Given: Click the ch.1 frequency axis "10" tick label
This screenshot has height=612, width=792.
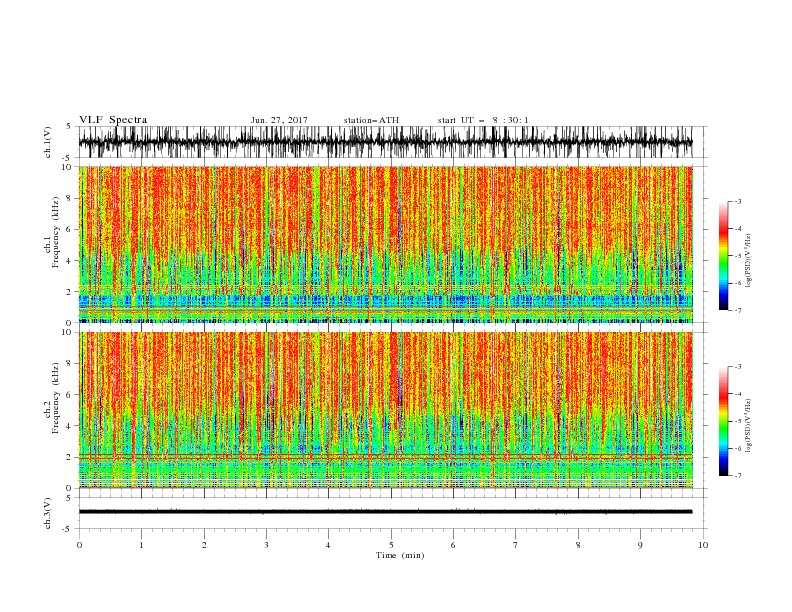Looking at the screenshot, I should point(68,167).
